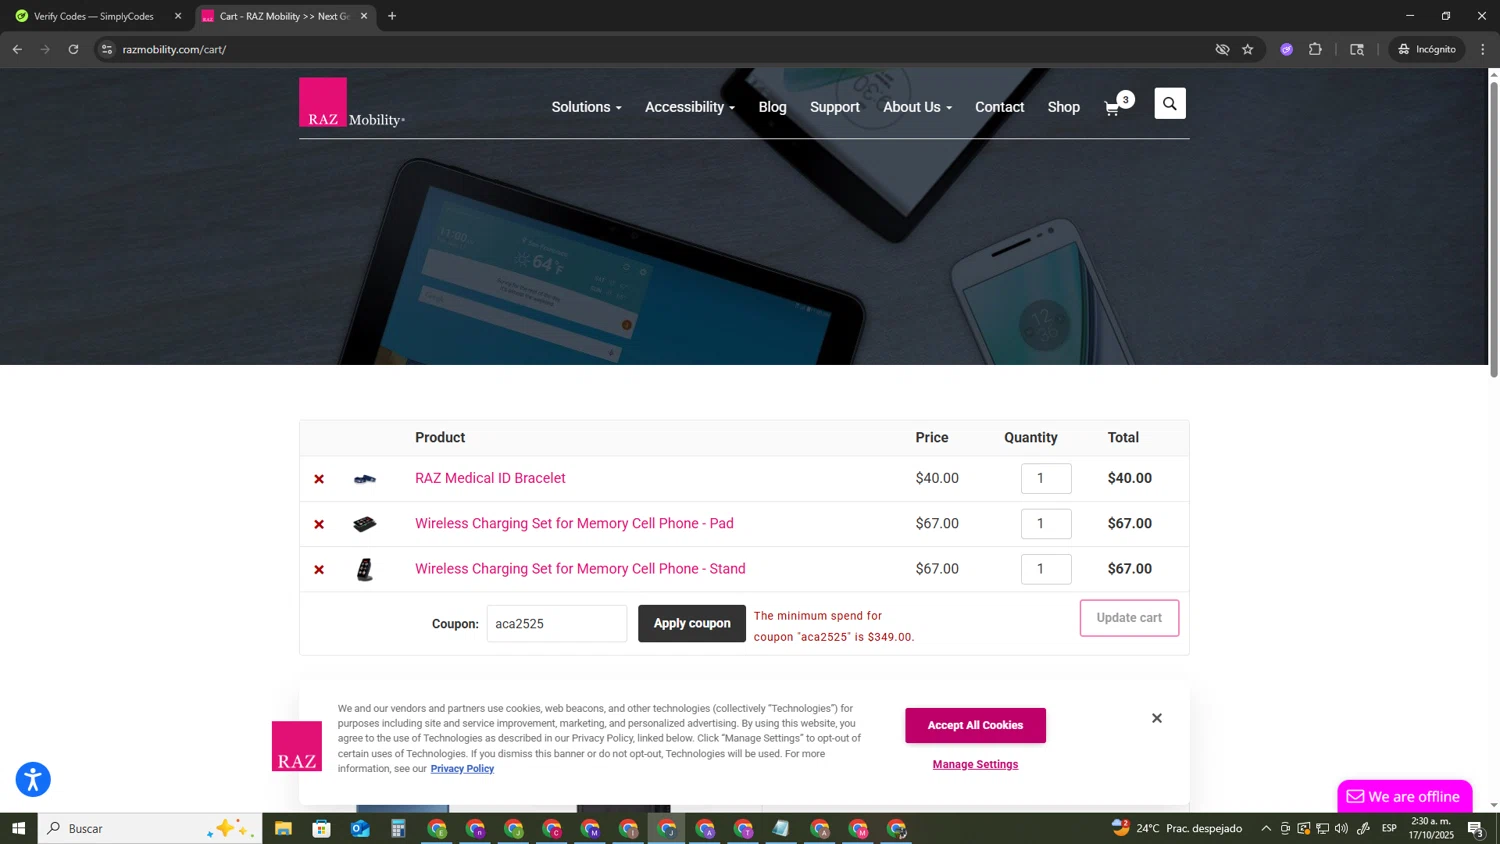This screenshot has height=844, width=1500.
Task: Open Windows Start menu
Action: click(x=18, y=828)
